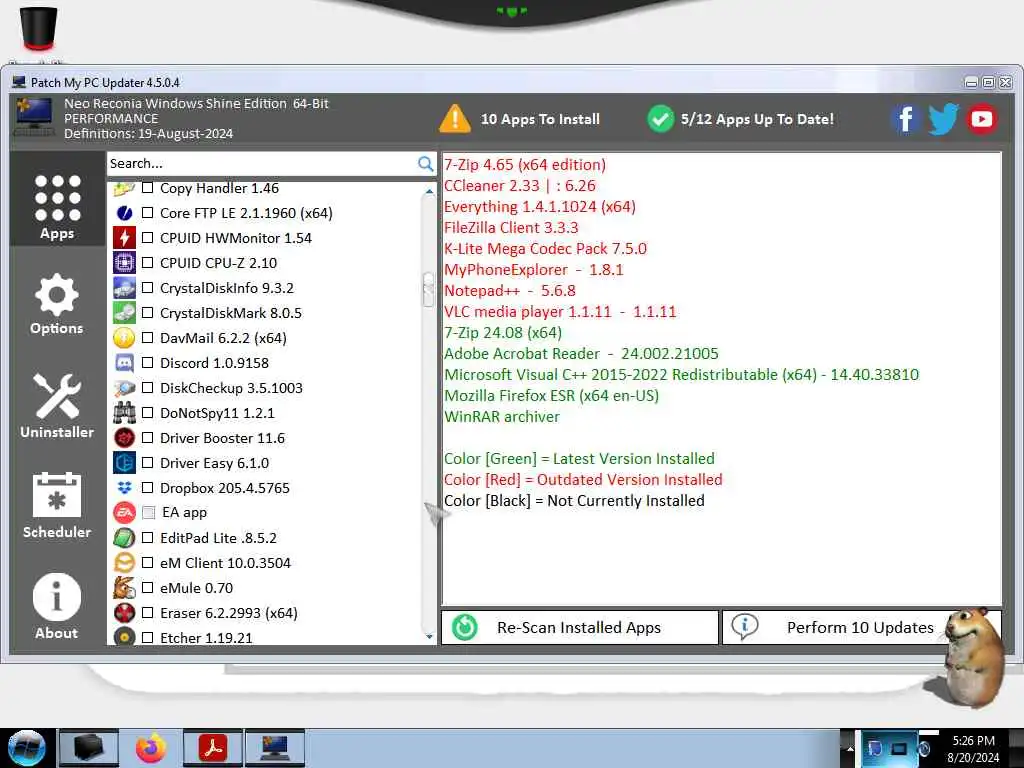Select the outdated 7-Zip 4.65 entry
The height and width of the screenshot is (768, 1024).
pyautogui.click(x=525, y=165)
